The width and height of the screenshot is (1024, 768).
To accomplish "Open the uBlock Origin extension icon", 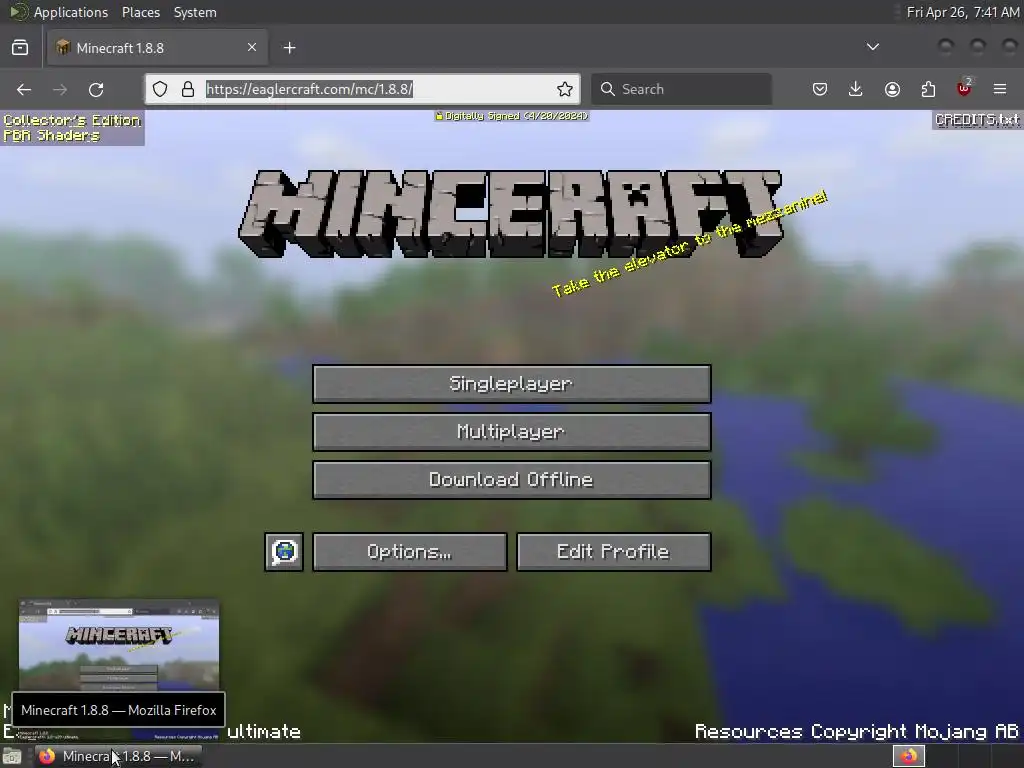I will point(964,89).
